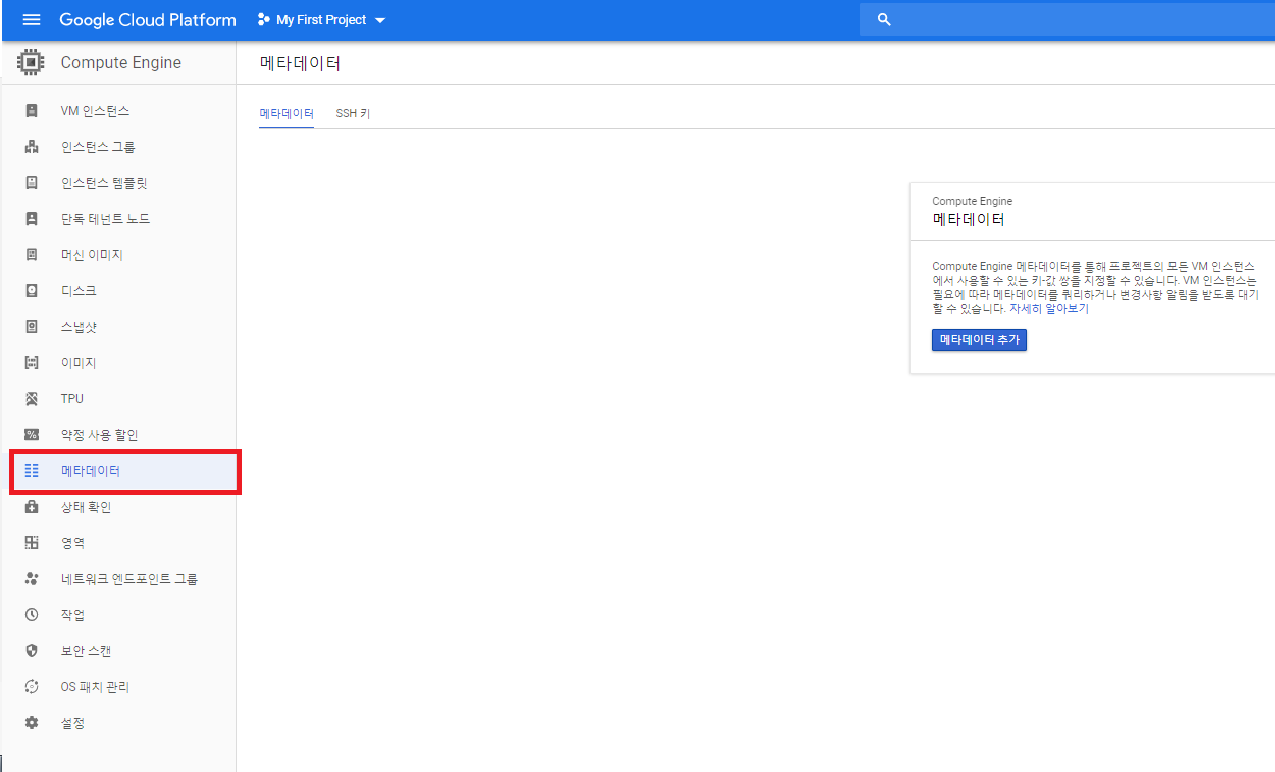Open 설정 in the sidebar
The height and width of the screenshot is (772, 1275).
[72, 723]
